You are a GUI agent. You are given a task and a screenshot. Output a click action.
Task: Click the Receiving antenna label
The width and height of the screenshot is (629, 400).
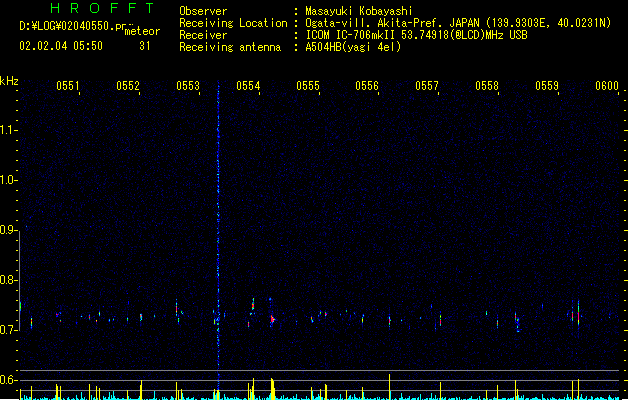[230, 47]
